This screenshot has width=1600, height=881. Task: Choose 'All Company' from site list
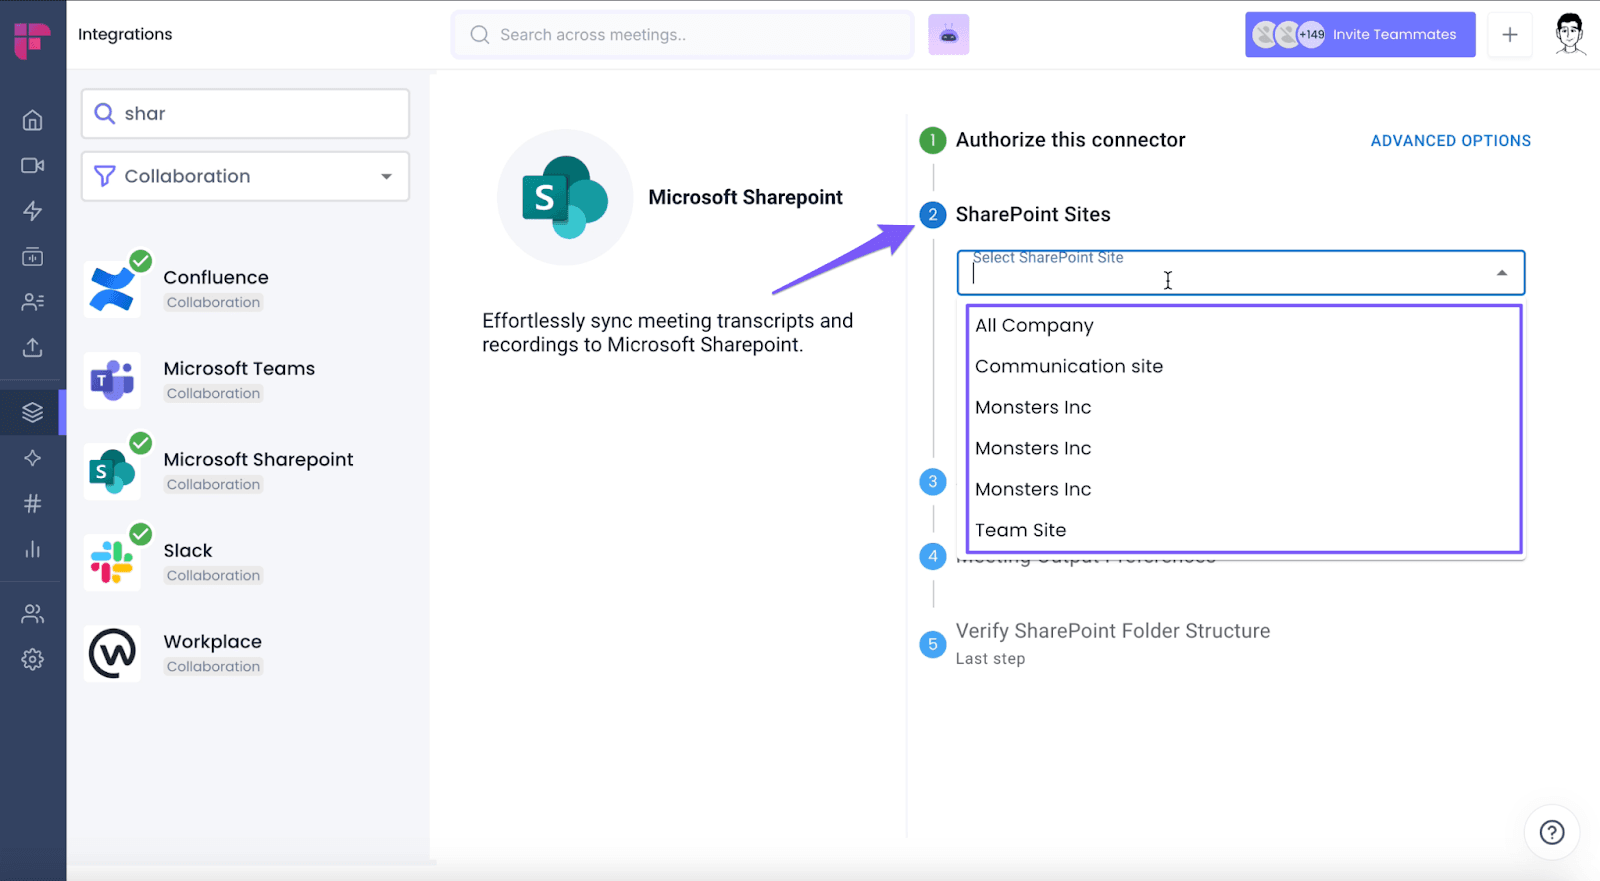coord(1244,325)
